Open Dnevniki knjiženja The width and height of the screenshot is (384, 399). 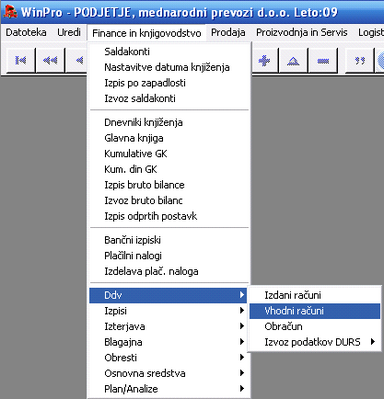click(169, 122)
